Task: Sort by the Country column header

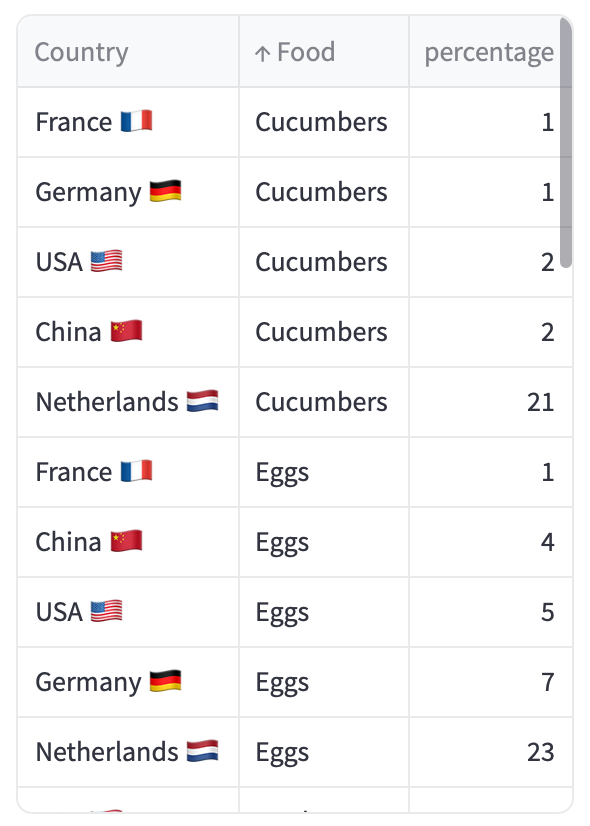Action: (128, 52)
